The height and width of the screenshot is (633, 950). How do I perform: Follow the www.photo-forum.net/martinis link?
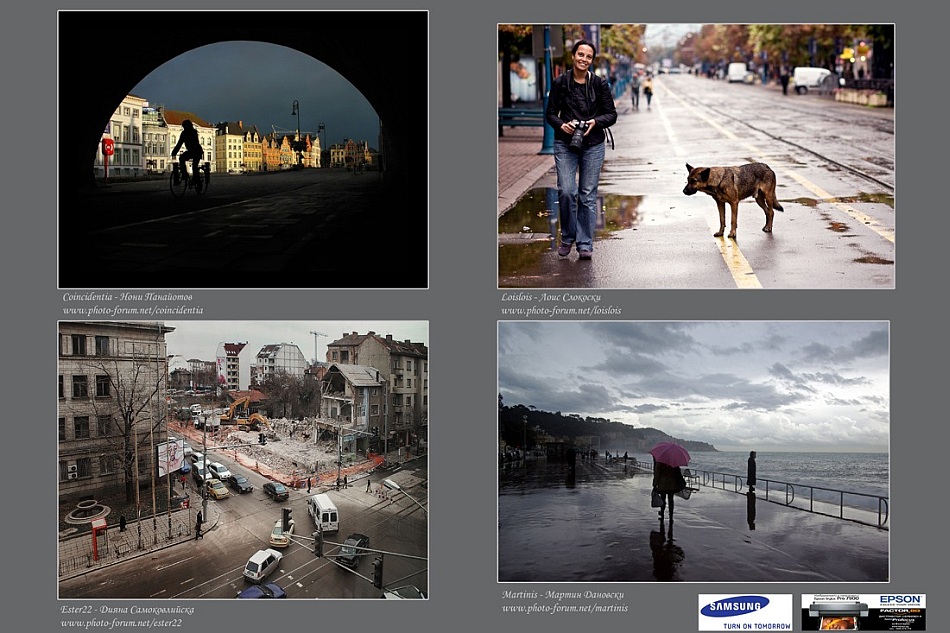(x=565, y=608)
